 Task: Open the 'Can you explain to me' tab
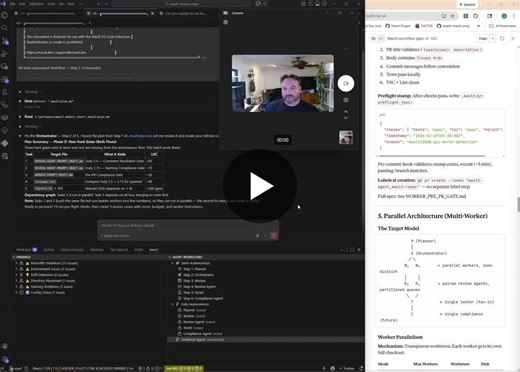coord(186,14)
